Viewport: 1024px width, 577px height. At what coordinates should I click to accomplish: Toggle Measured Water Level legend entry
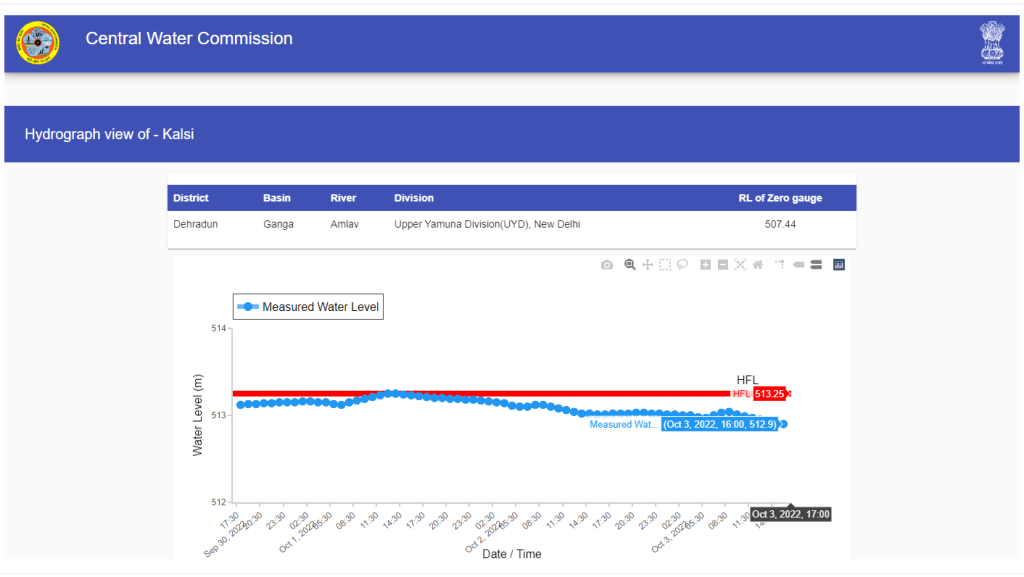(308, 307)
